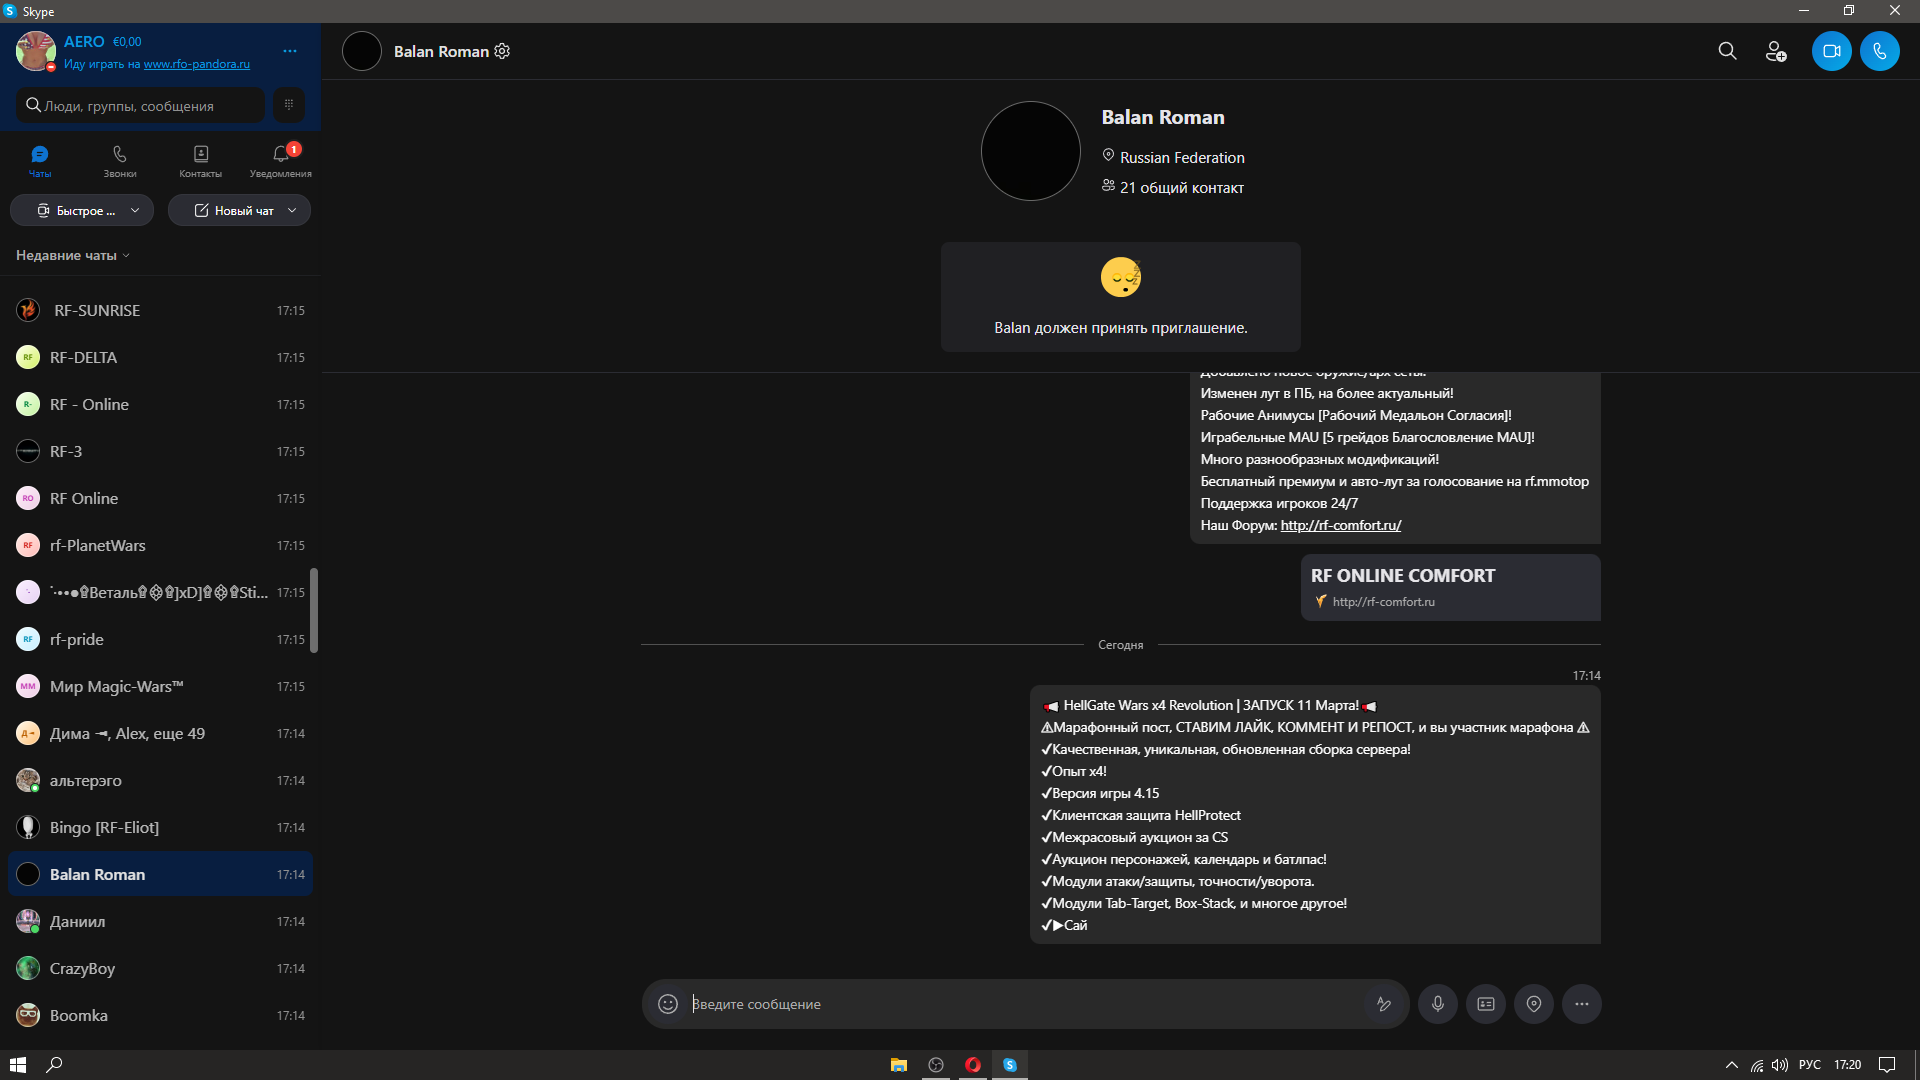Open the CrazyBoy chat
The image size is (1920, 1080).
point(160,969)
